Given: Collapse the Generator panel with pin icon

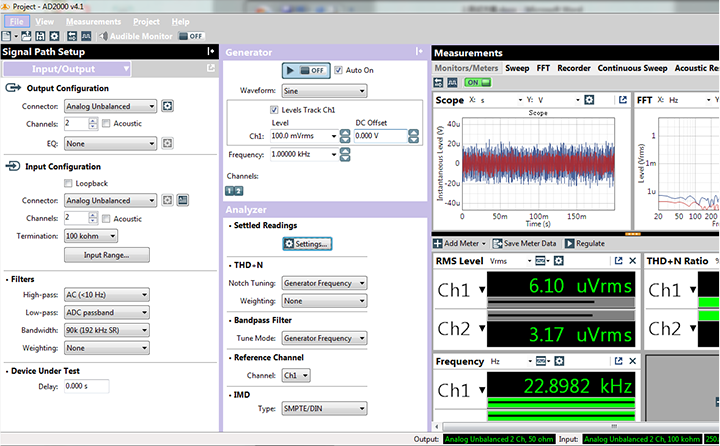Looking at the screenshot, I should pos(419,51).
